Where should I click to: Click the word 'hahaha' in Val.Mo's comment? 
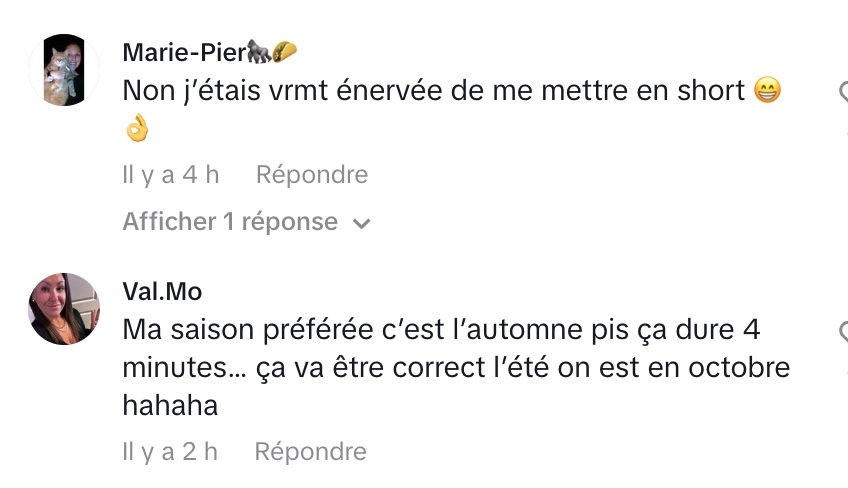click(x=170, y=405)
